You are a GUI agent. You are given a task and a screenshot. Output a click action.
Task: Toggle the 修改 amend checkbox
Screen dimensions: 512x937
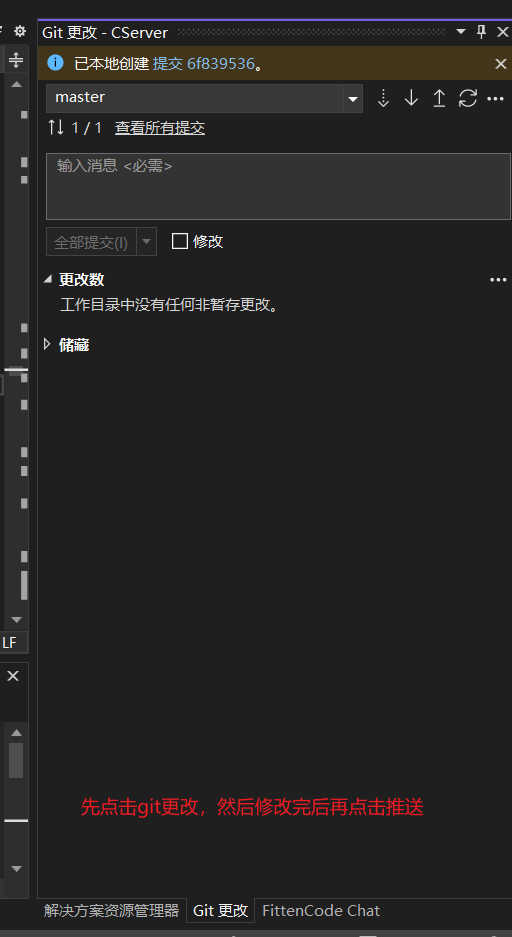click(x=180, y=241)
